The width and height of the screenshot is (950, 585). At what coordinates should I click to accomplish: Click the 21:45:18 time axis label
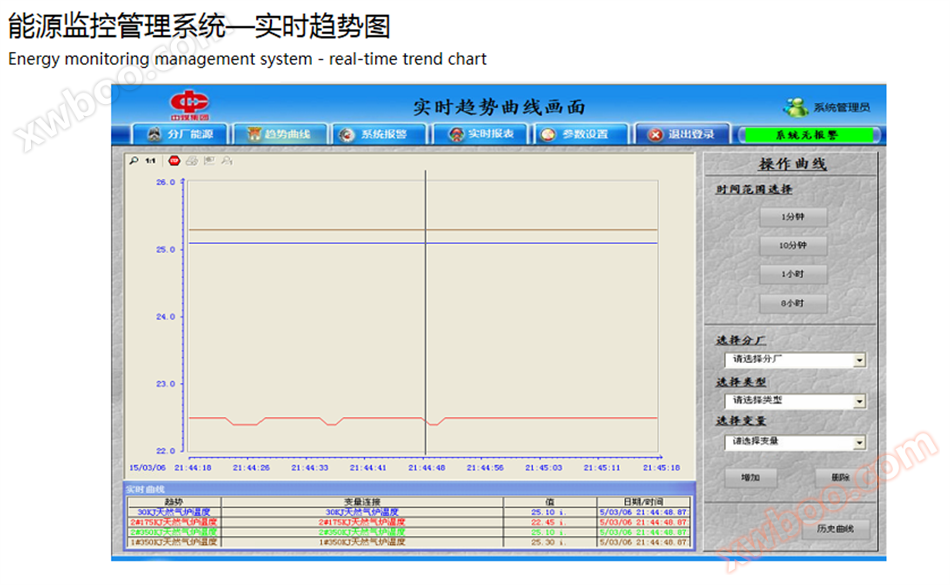pos(662,468)
